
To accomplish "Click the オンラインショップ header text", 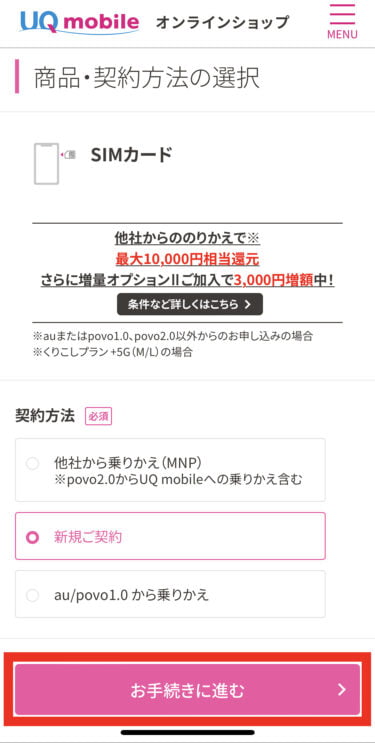I will pyautogui.click(x=222, y=22).
